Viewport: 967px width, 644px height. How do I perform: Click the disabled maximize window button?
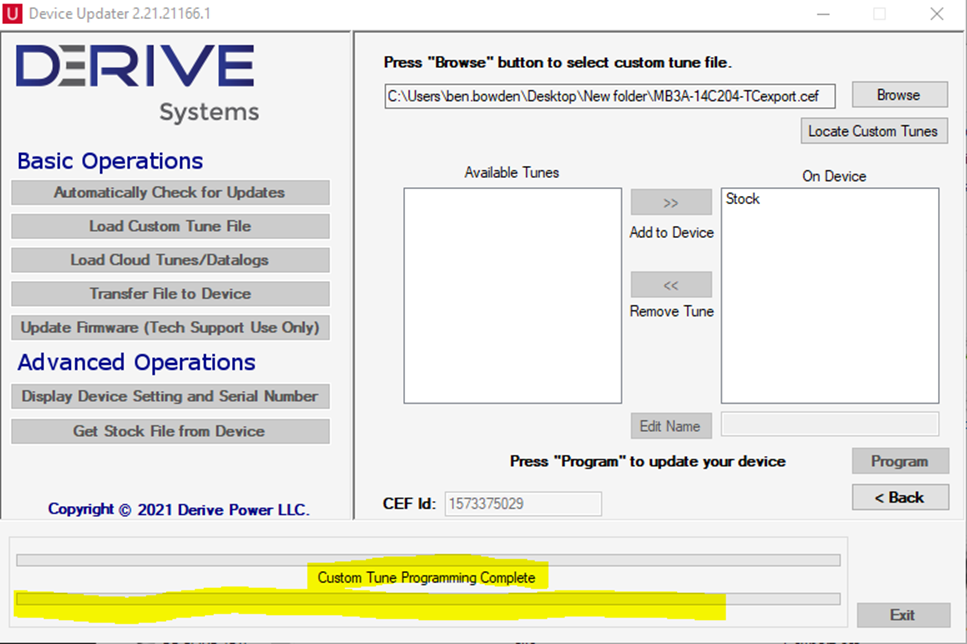tap(879, 14)
